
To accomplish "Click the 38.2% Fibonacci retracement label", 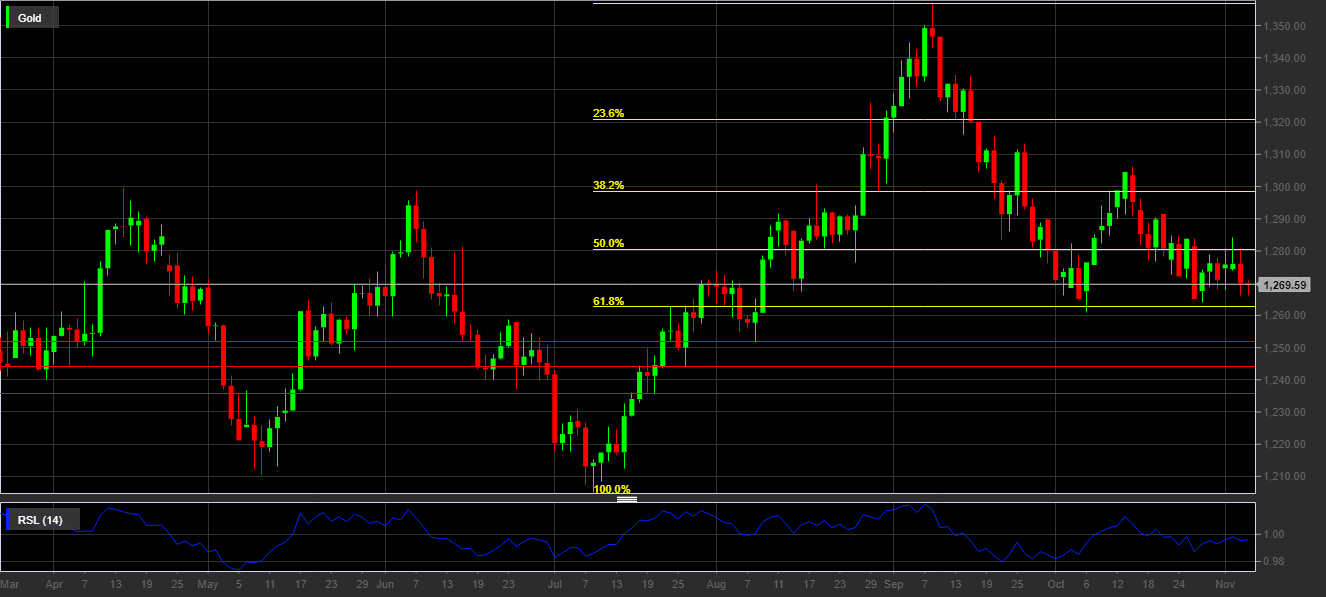I will (608, 186).
